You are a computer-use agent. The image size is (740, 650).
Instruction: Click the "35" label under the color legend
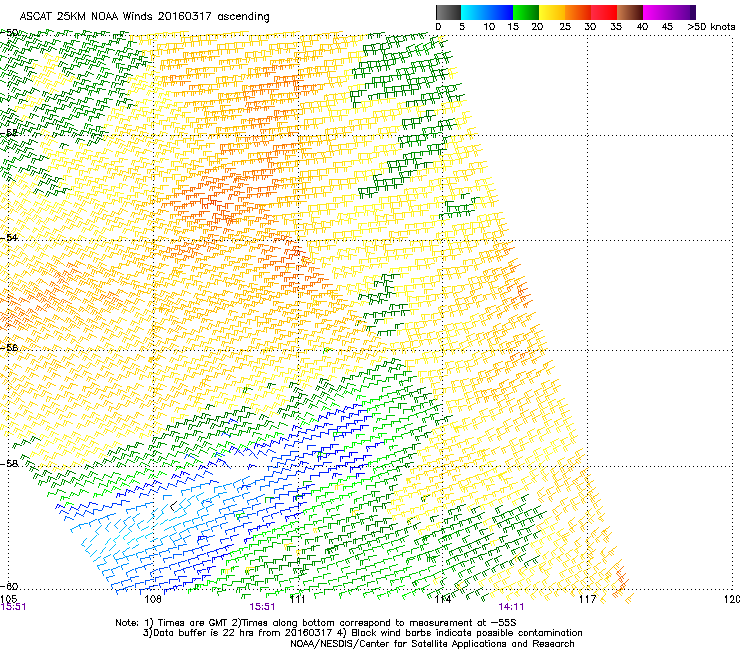pyautogui.click(x=616, y=27)
